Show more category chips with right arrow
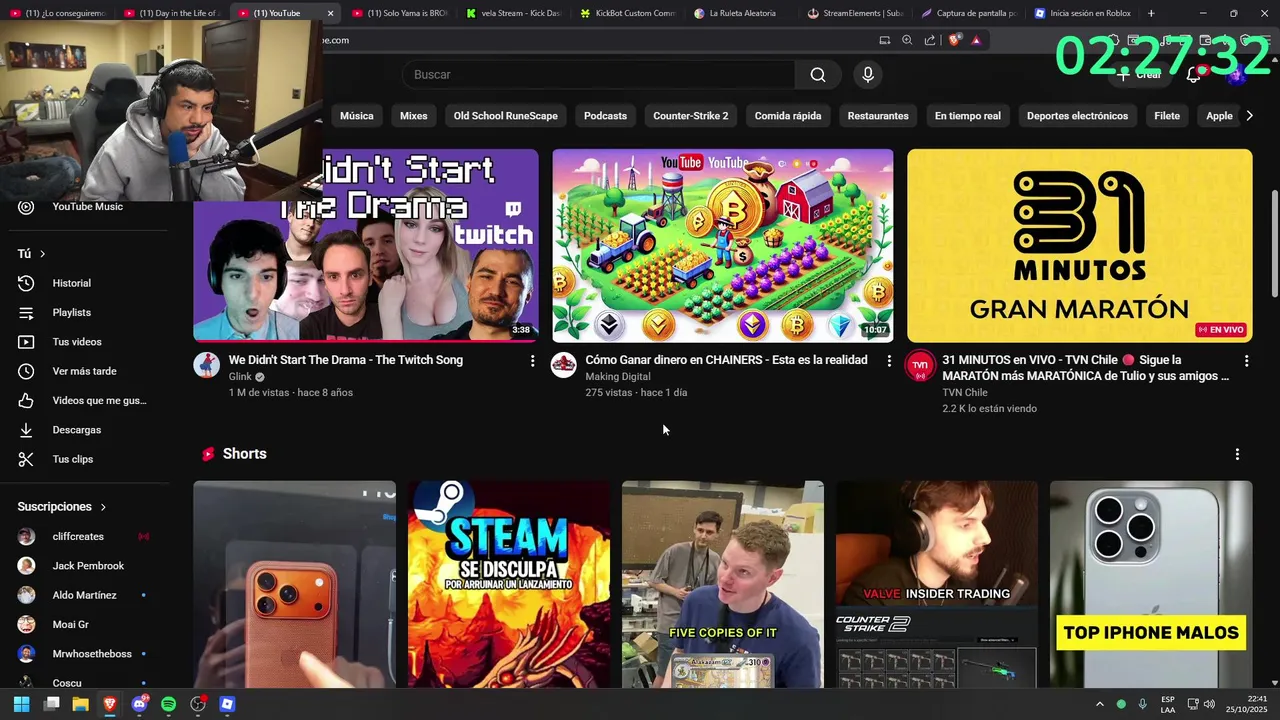 (x=1249, y=116)
